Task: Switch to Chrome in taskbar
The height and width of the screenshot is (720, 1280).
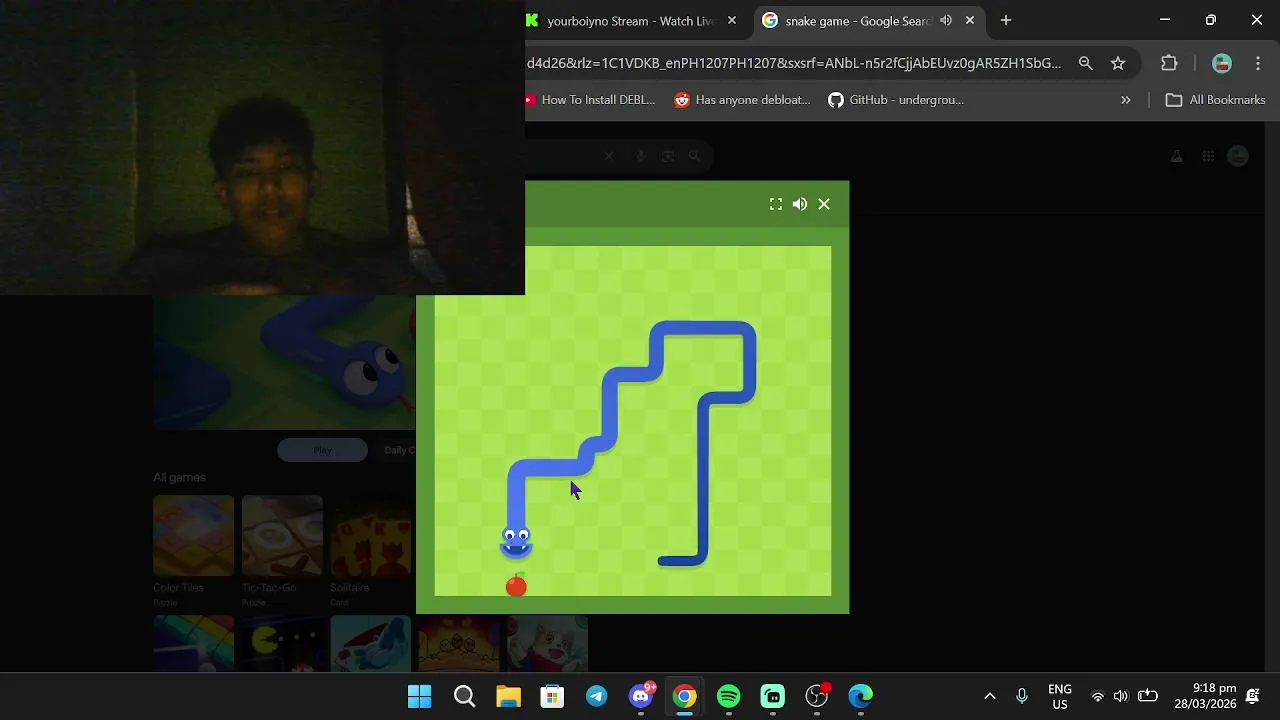Action: click(x=685, y=696)
